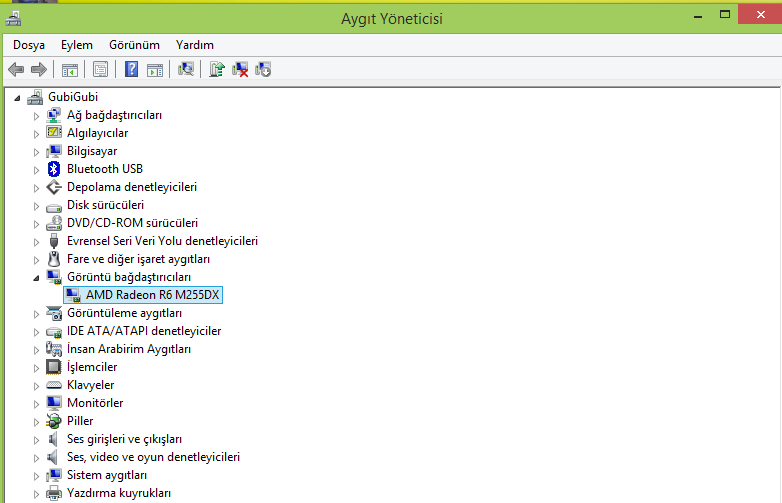Screen dimensions: 782x503
Task: Open the Dosya menu
Action: coord(29,45)
